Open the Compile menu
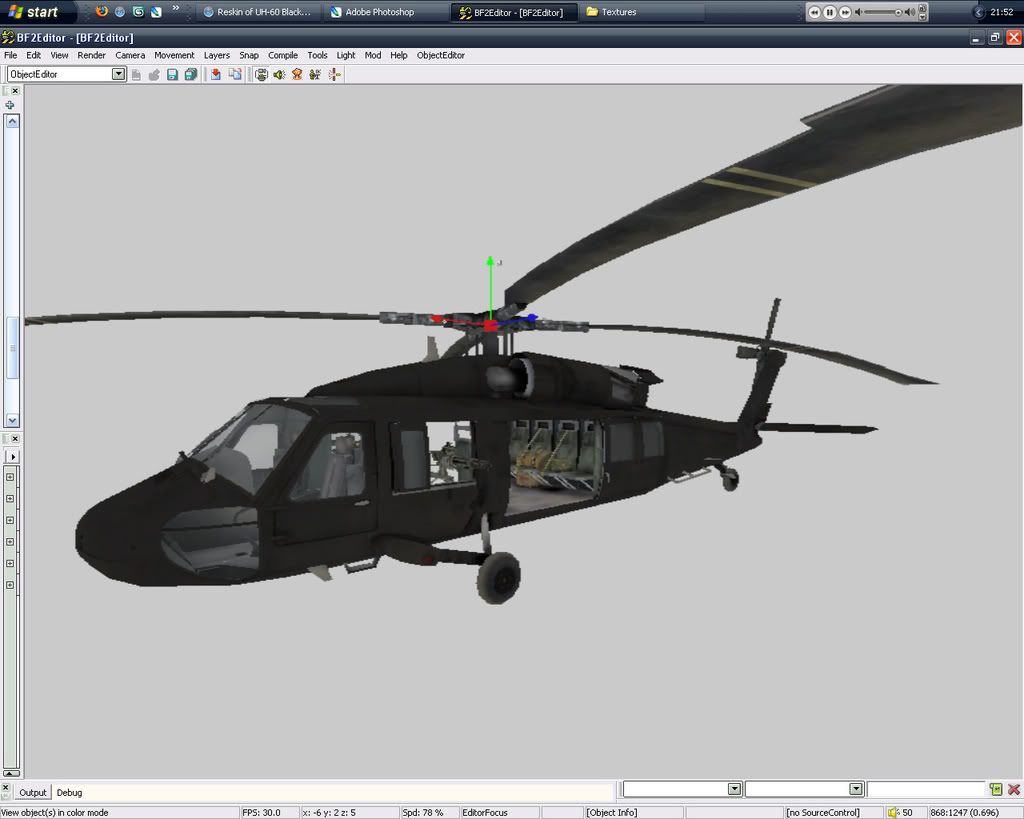The image size is (1024, 819). click(x=282, y=55)
